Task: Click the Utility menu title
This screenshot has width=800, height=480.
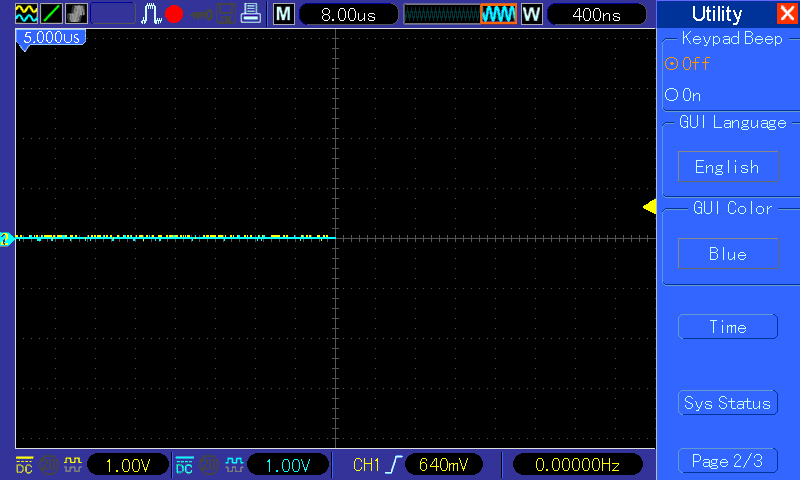Action: pos(717,14)
